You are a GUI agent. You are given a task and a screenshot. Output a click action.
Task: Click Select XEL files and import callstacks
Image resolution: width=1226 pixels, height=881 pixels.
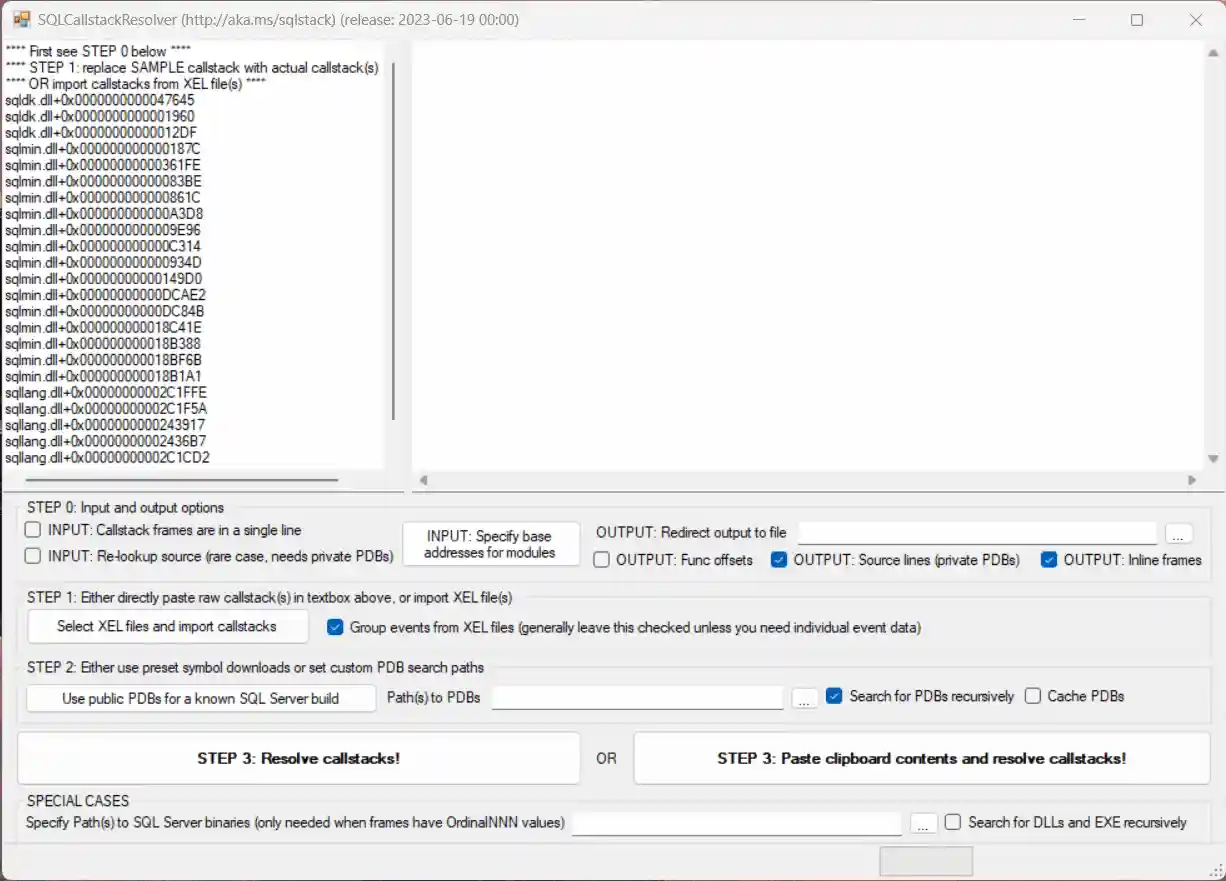tap(167, 627)
